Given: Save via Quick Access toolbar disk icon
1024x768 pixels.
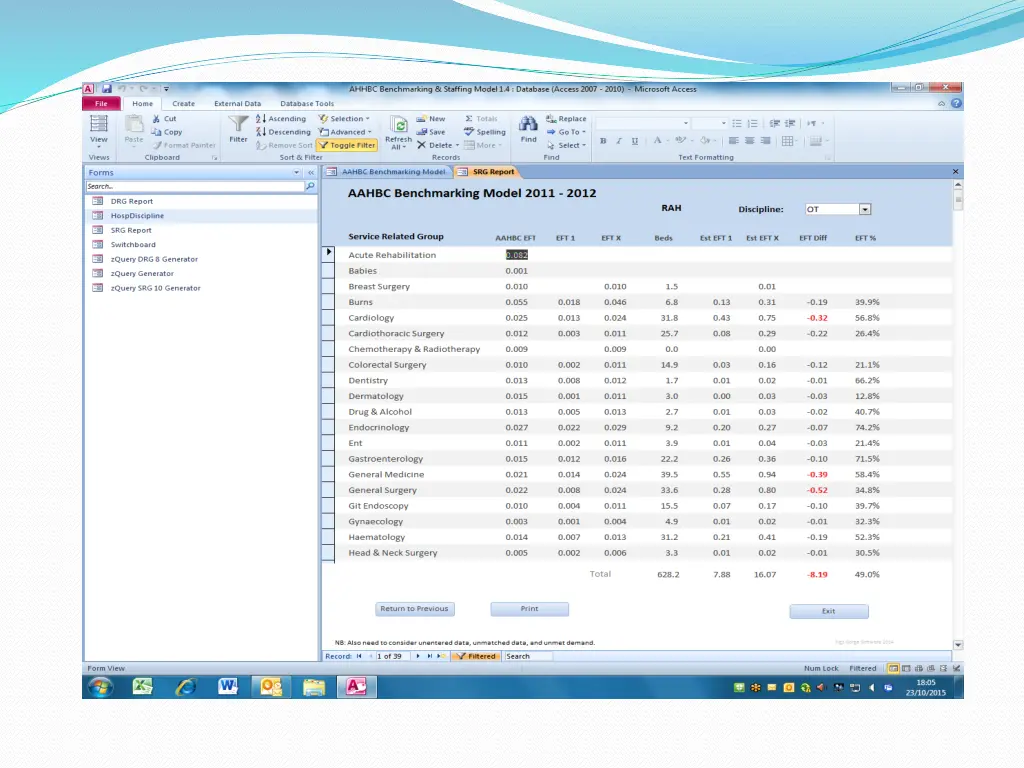Looking at the screenshot, I should 106,89.
